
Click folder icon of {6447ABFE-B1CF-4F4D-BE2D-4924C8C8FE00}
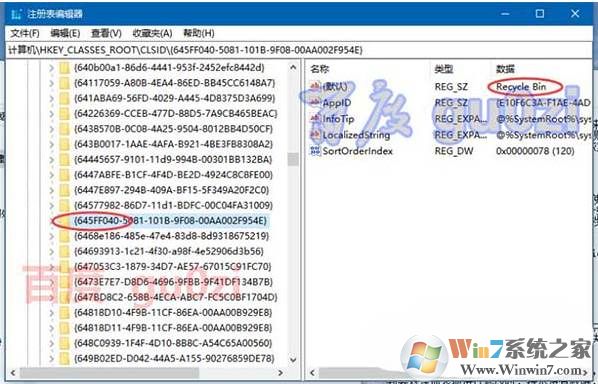(64, 175)
